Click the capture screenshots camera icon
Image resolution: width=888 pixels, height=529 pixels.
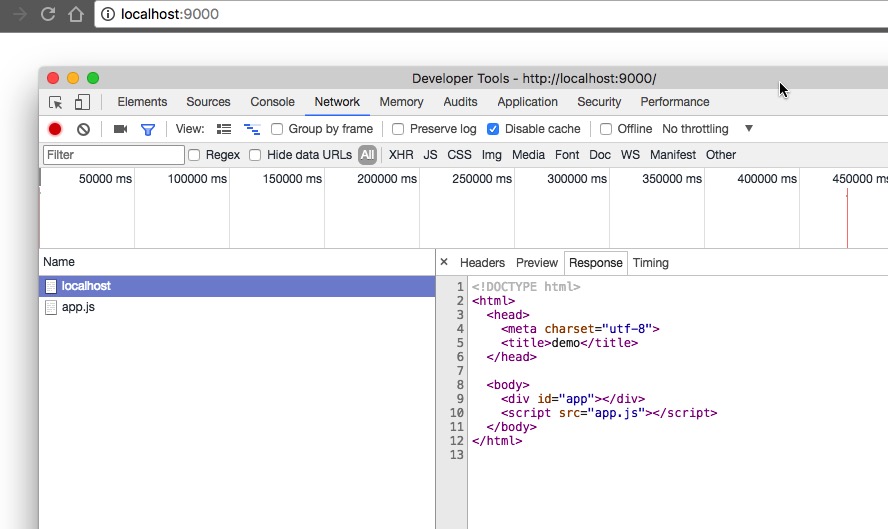[120, 129]
